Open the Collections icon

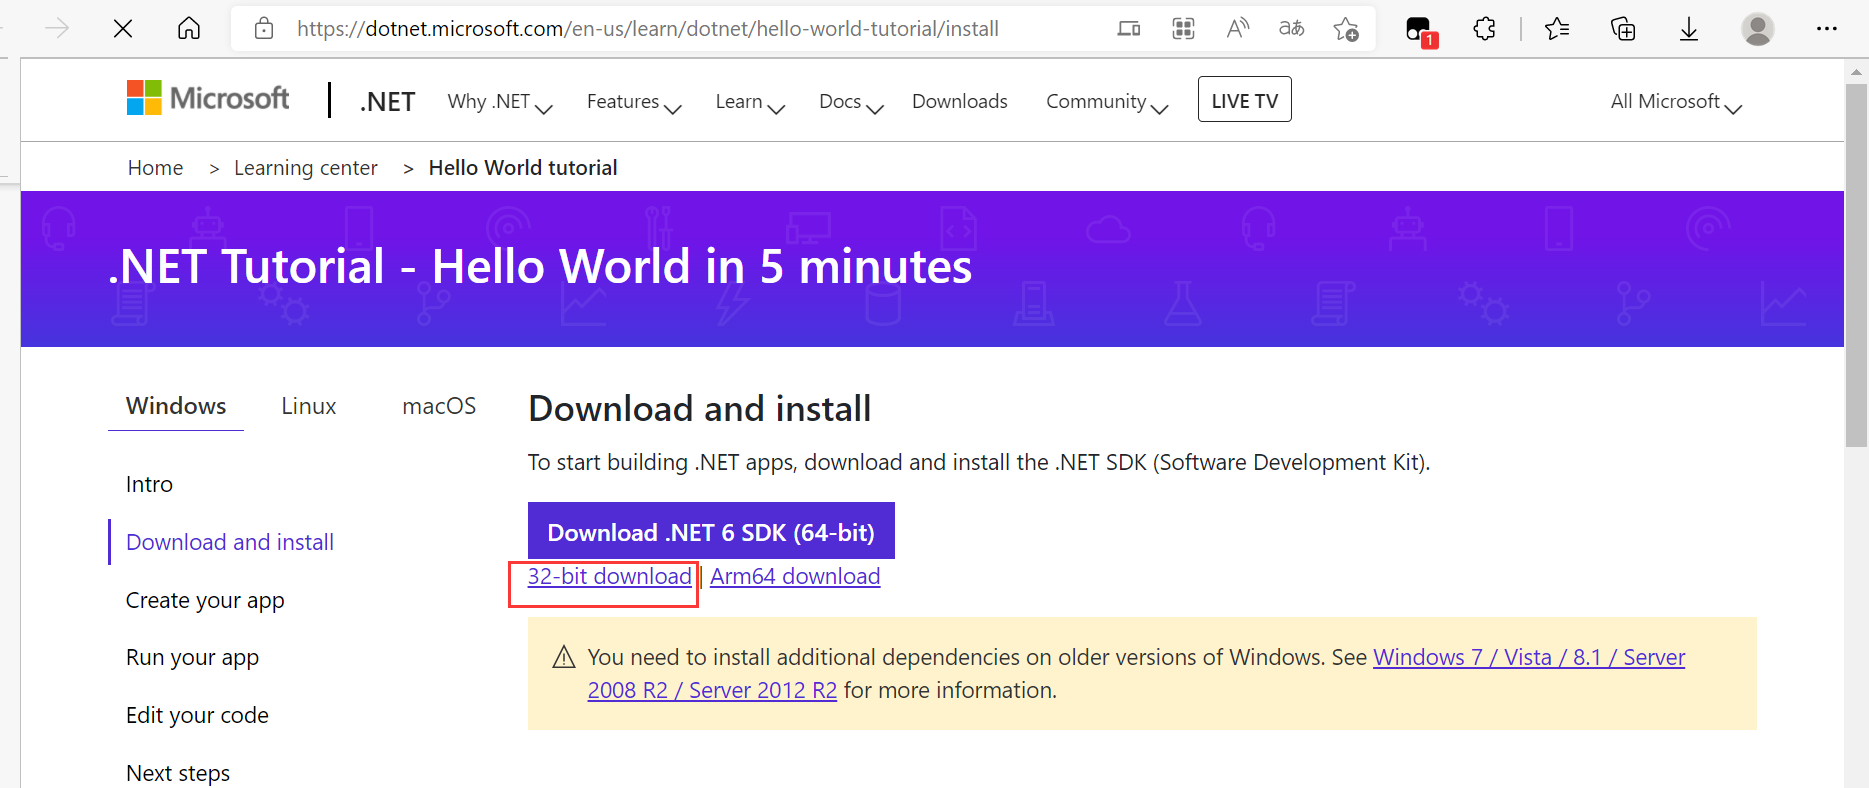pos(1623,29)
